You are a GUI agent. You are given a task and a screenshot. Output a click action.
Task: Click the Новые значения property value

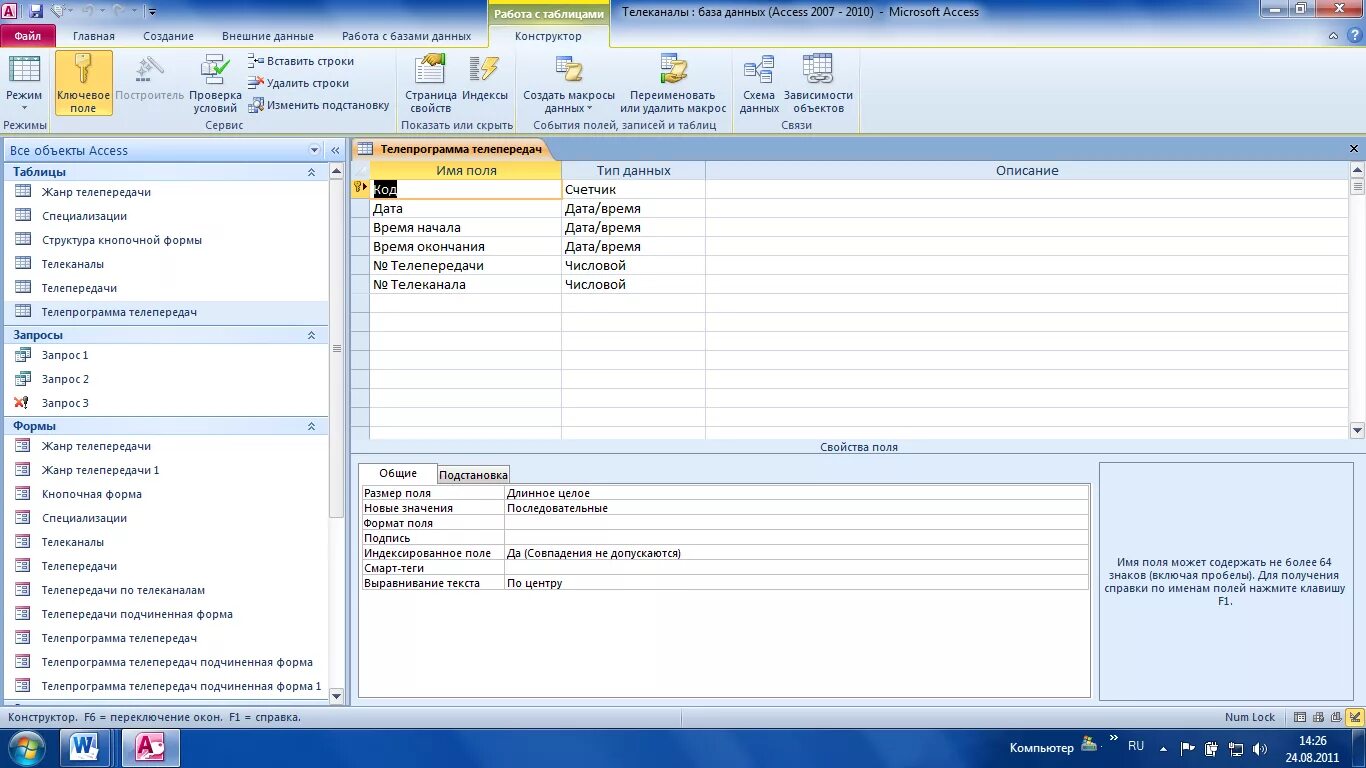tap(796, 508)
